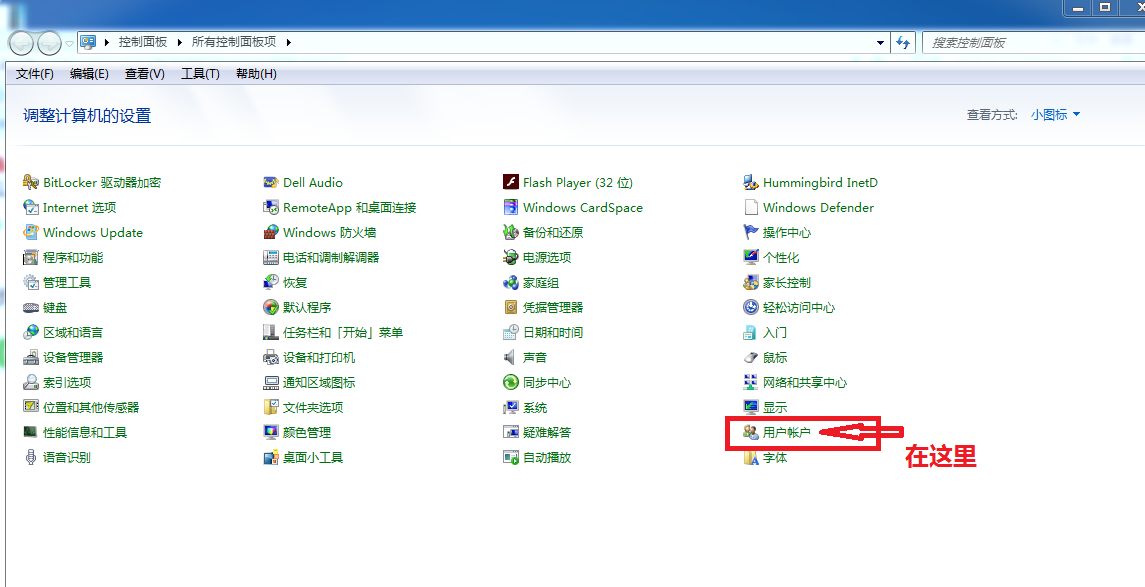Click the 鼠标 mouse icon
Image resolution: width=1145 pixels, height=587 pixels.
(x=751, y=357)
